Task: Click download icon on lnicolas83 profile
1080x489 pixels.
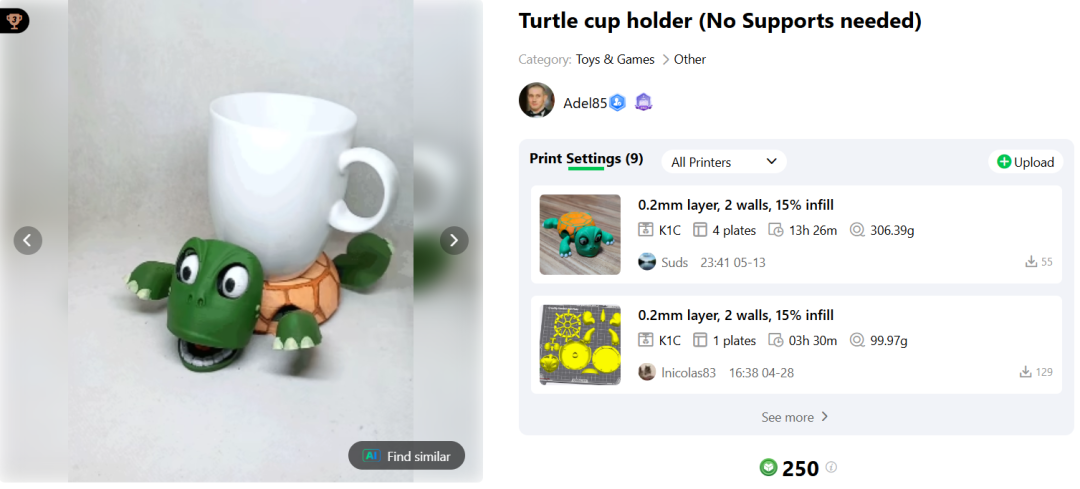Action: (x=1026, y=372)
